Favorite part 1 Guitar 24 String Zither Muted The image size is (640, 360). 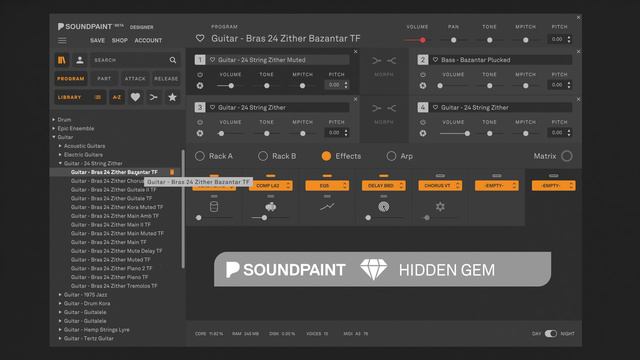pos(212,60)
